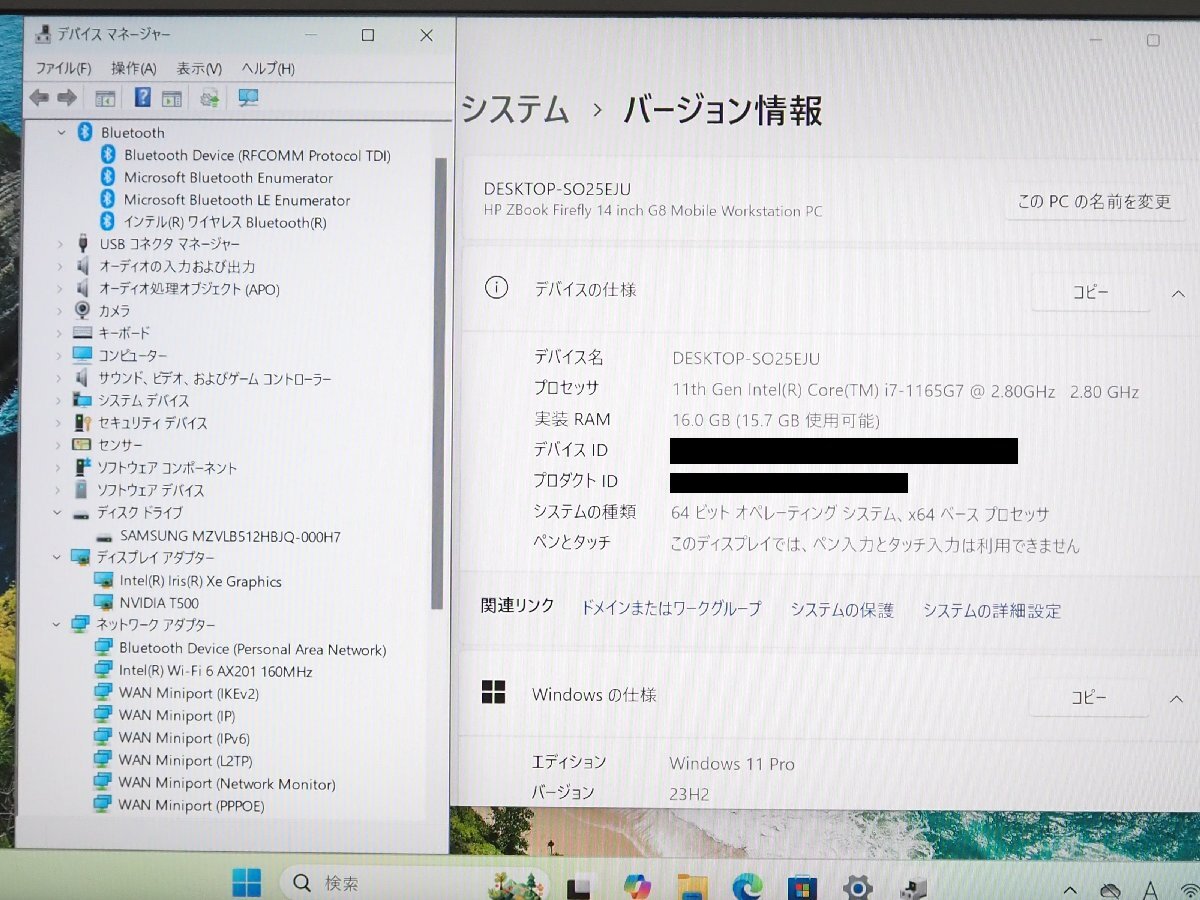Click the Wi-Fi icon in system tray
This screenshot has width=1200, height=900.
click(x=1189, y=890)
